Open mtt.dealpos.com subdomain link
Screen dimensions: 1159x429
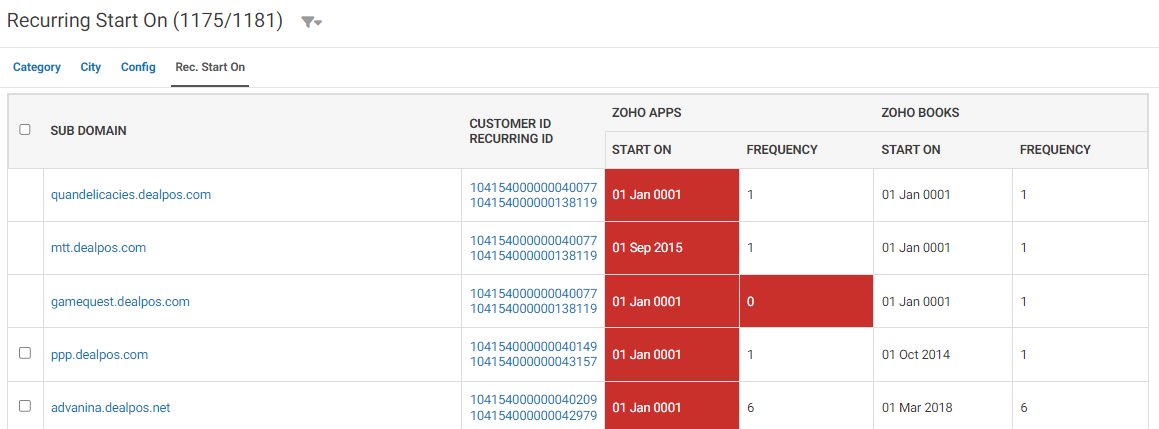click(x=98, y=249)
